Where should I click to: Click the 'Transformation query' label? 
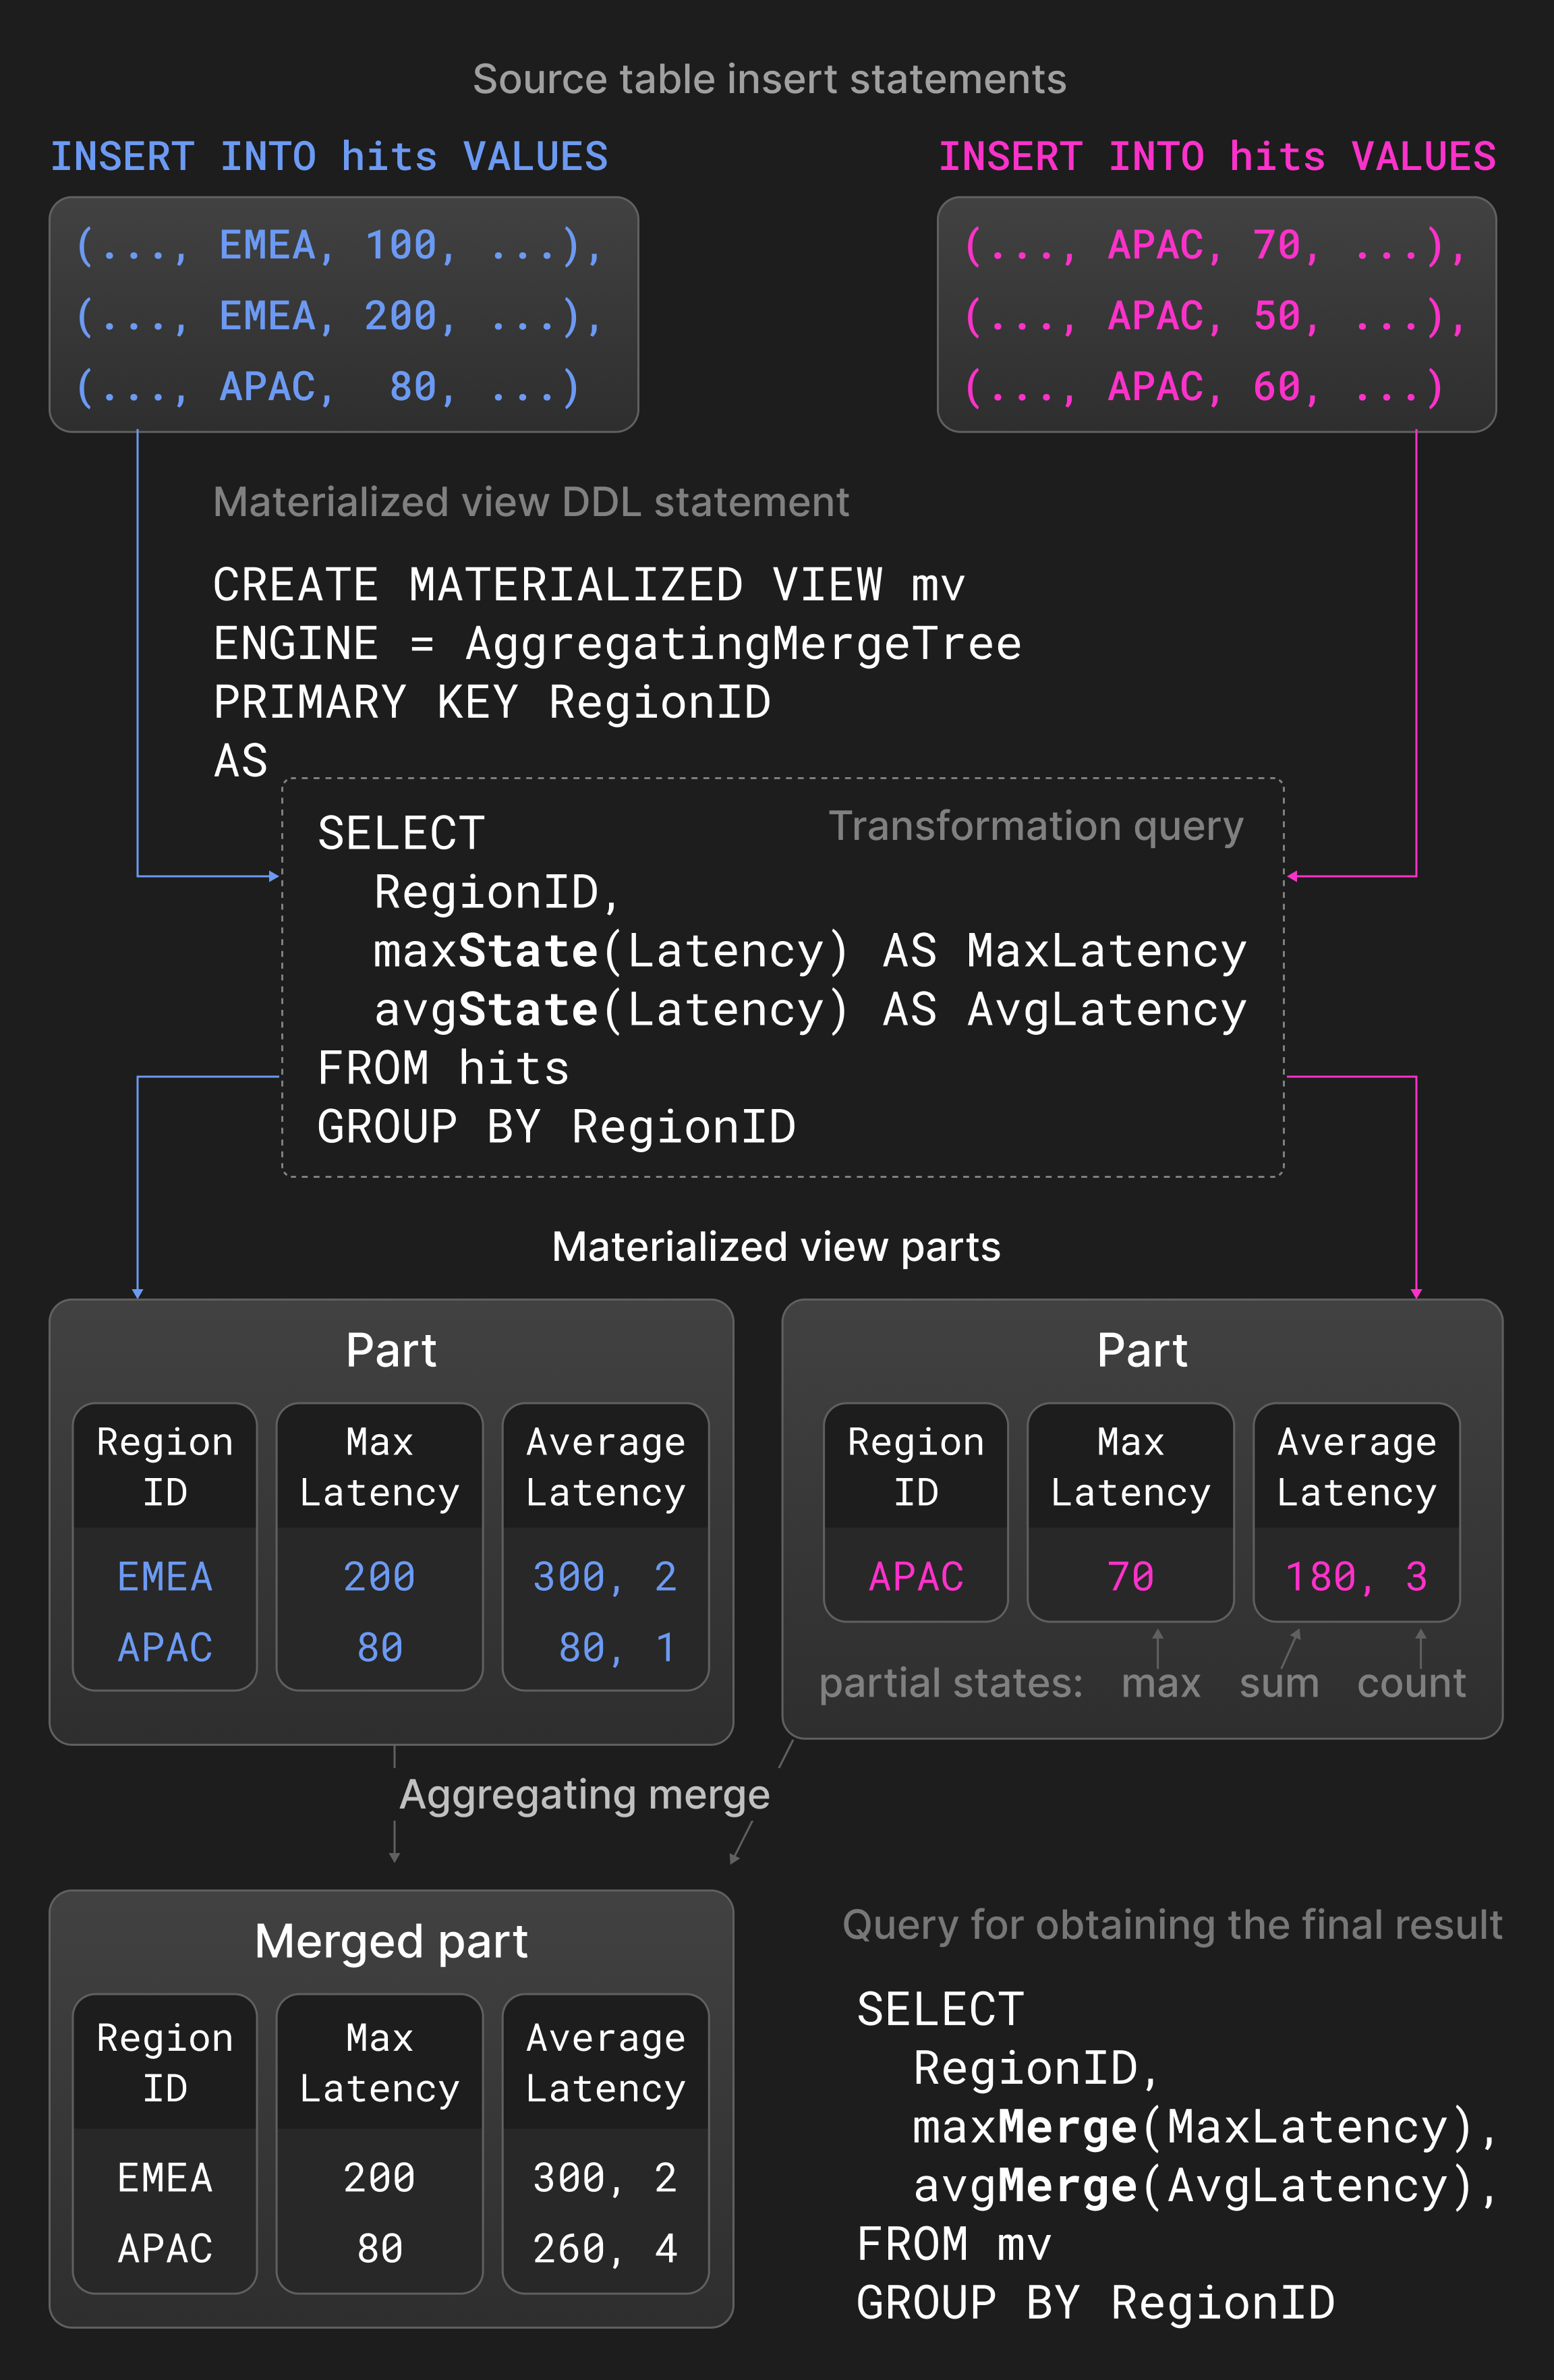1035,826
